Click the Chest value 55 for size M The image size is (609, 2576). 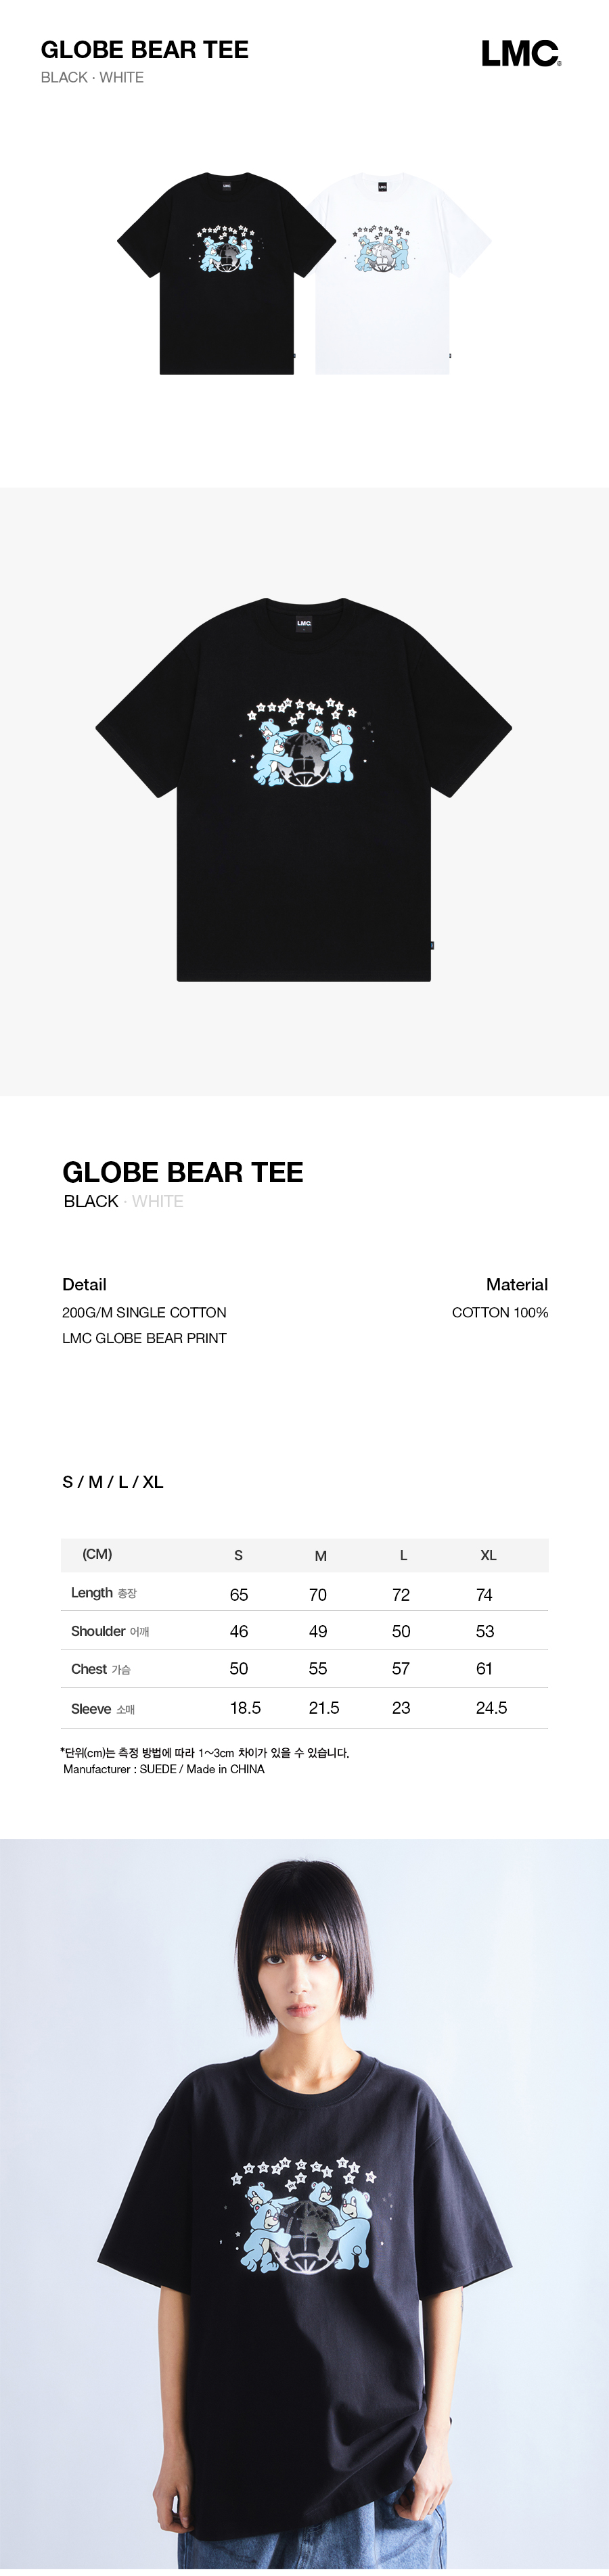click(x=318, y=1669)
